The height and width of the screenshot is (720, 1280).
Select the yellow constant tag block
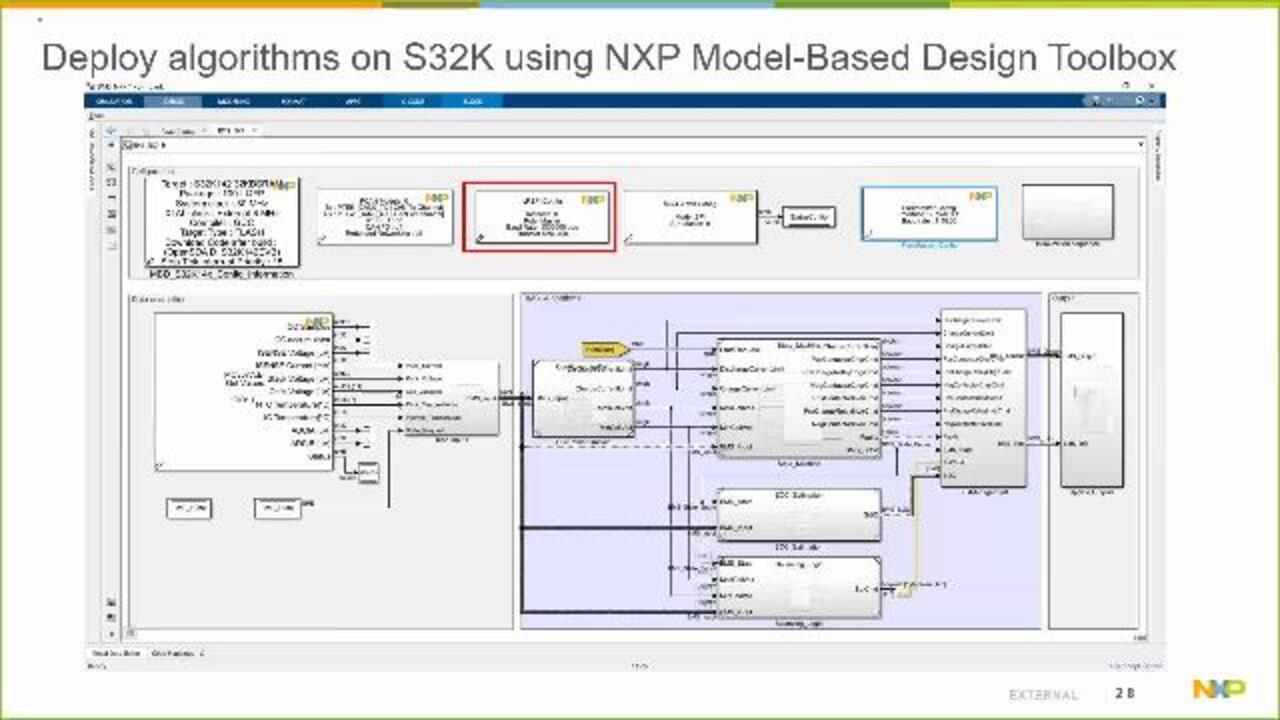tap(605, 350)
